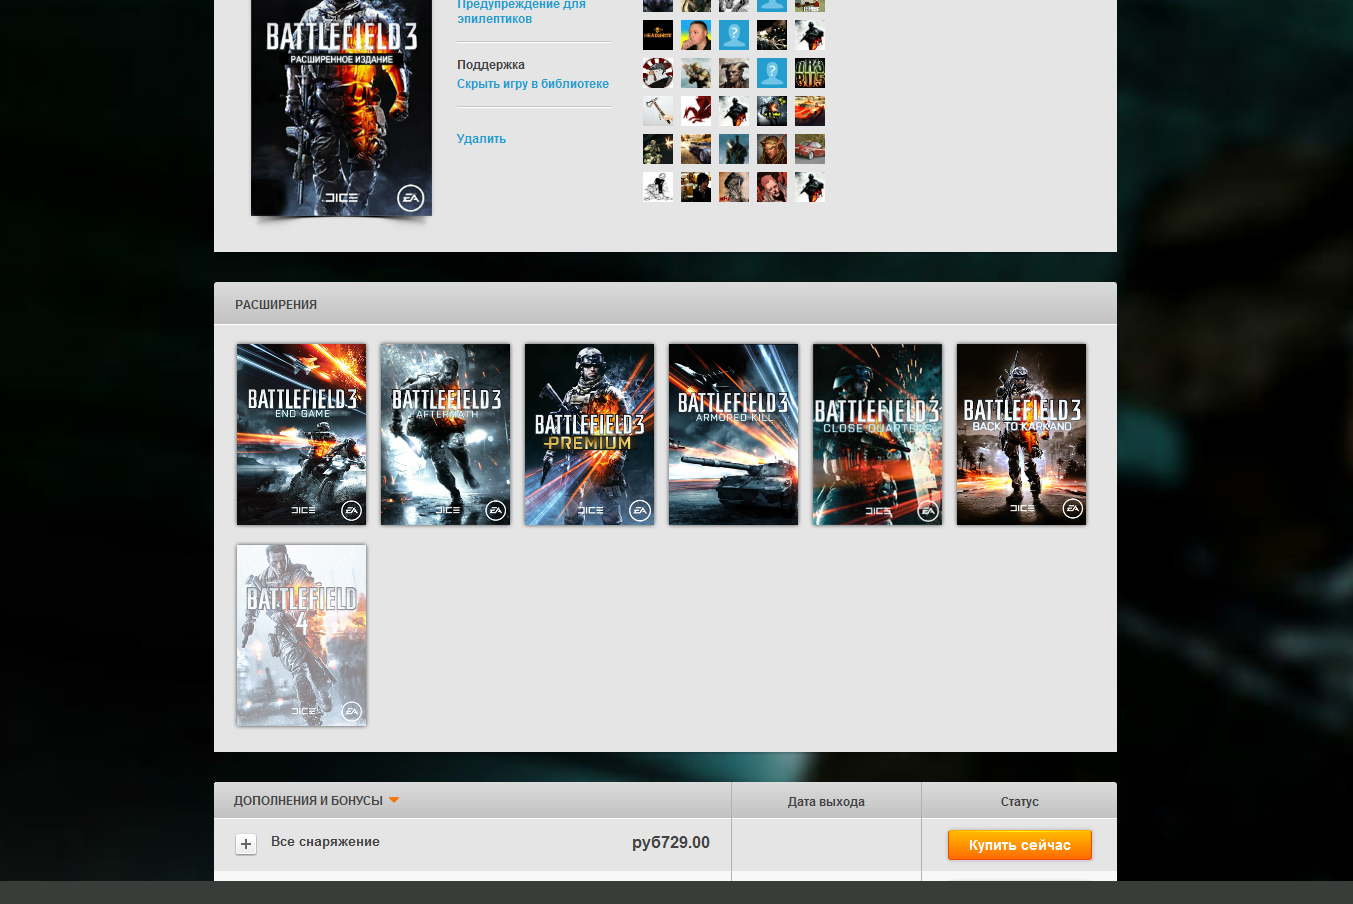The height and width of the screenshot is (904, 1353).
Task: Expand the 'Все снаряжение' plus button
Action: tap(246, 844)
